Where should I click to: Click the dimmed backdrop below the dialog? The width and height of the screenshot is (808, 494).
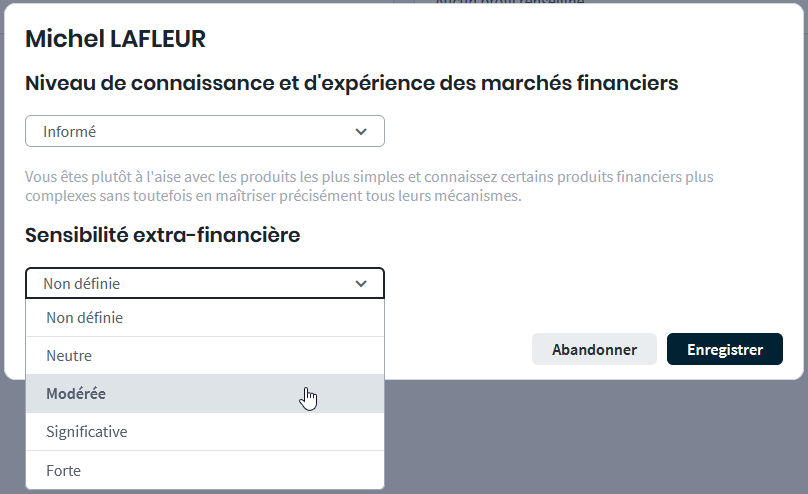(600, 440)
